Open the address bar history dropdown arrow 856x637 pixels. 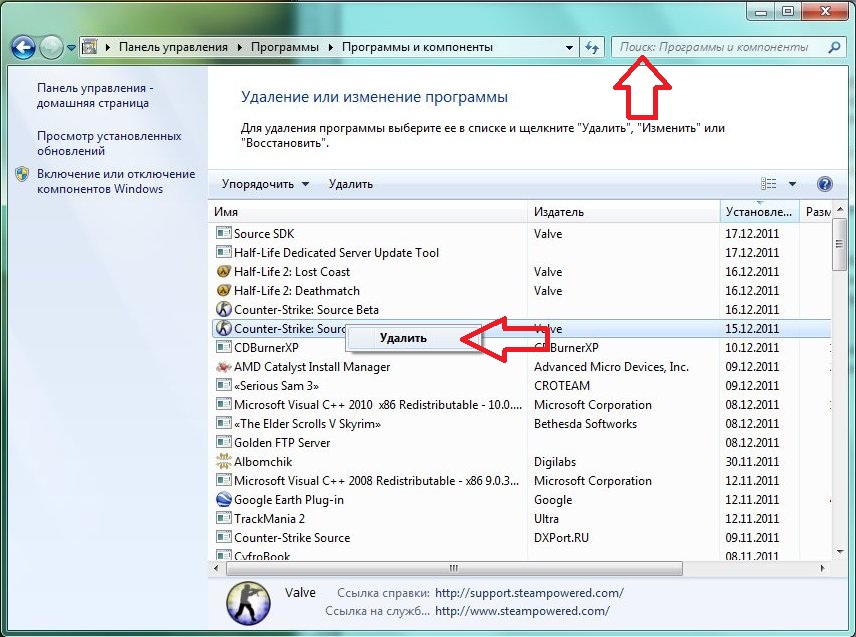pyautogui.click(x=568, y=47)
